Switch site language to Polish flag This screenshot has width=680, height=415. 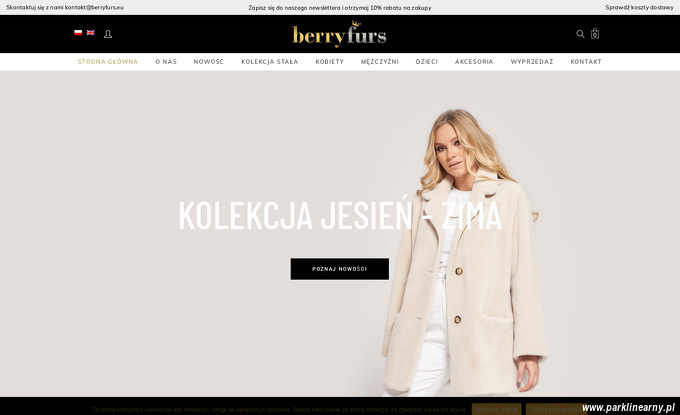click(78, 33)
